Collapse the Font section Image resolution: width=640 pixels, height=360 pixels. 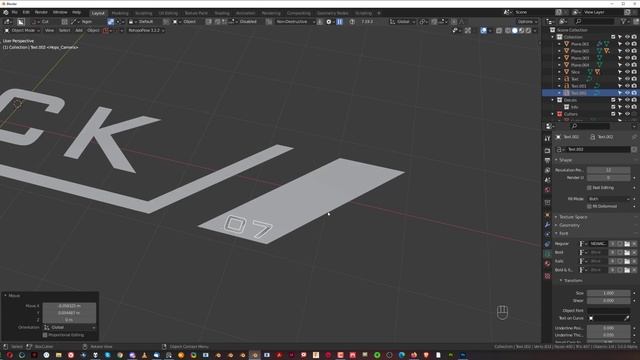point(563,233)
